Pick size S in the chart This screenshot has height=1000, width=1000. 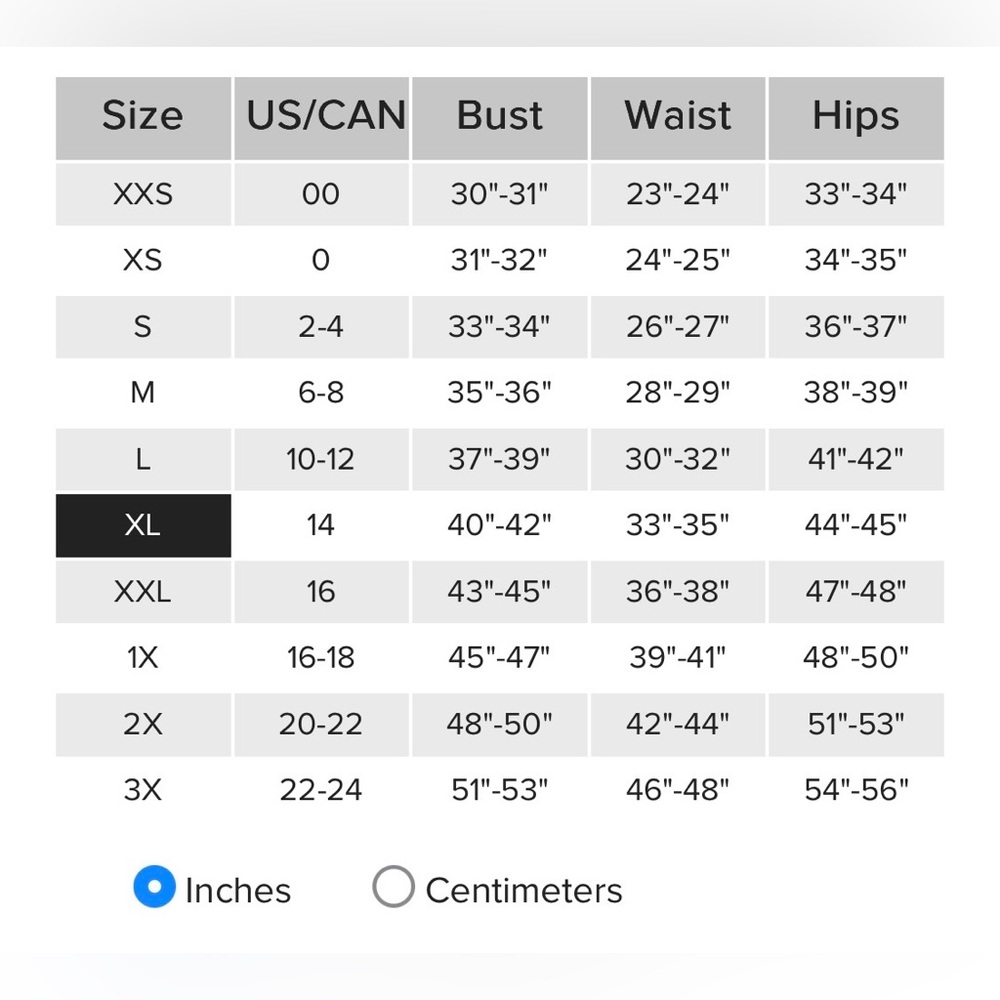[x=143, y=327]
